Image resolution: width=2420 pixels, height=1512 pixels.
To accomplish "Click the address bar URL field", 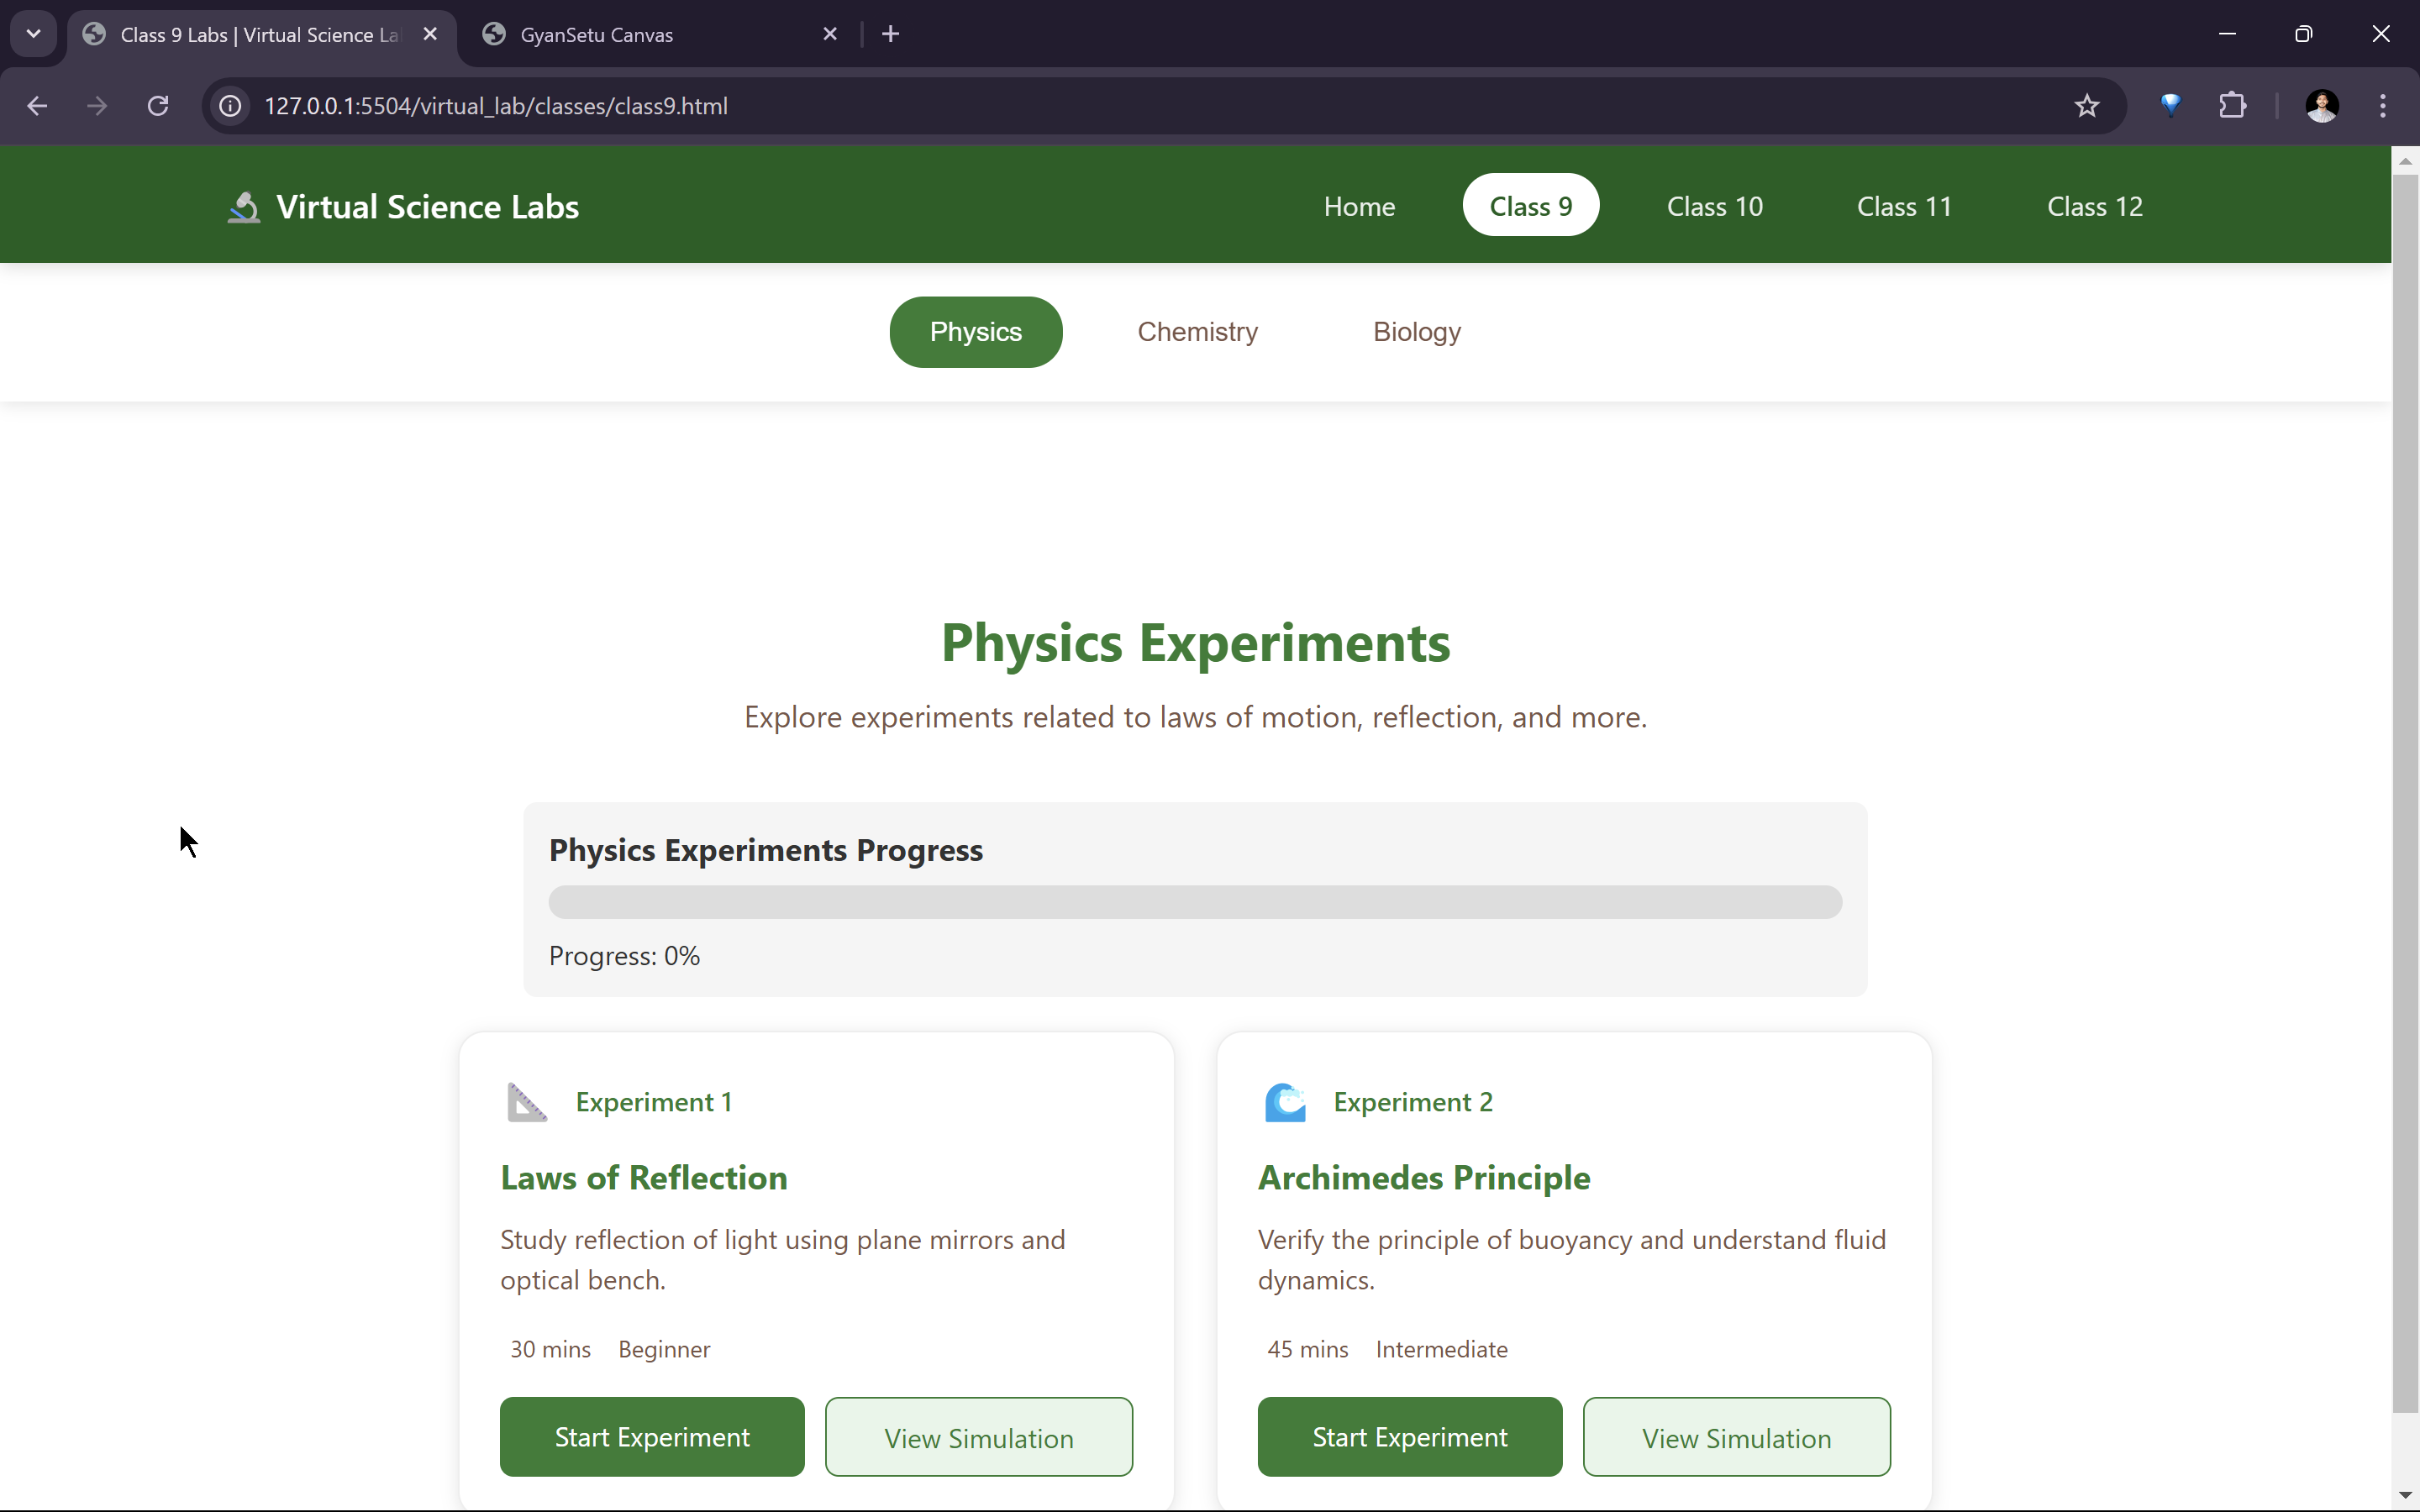I will (x=1100, y=106).
